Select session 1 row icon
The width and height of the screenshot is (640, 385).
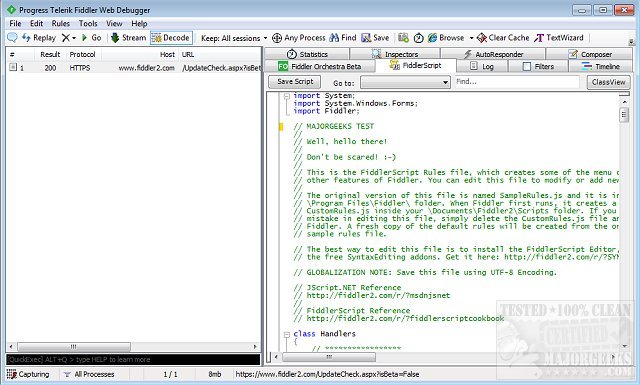13,67
